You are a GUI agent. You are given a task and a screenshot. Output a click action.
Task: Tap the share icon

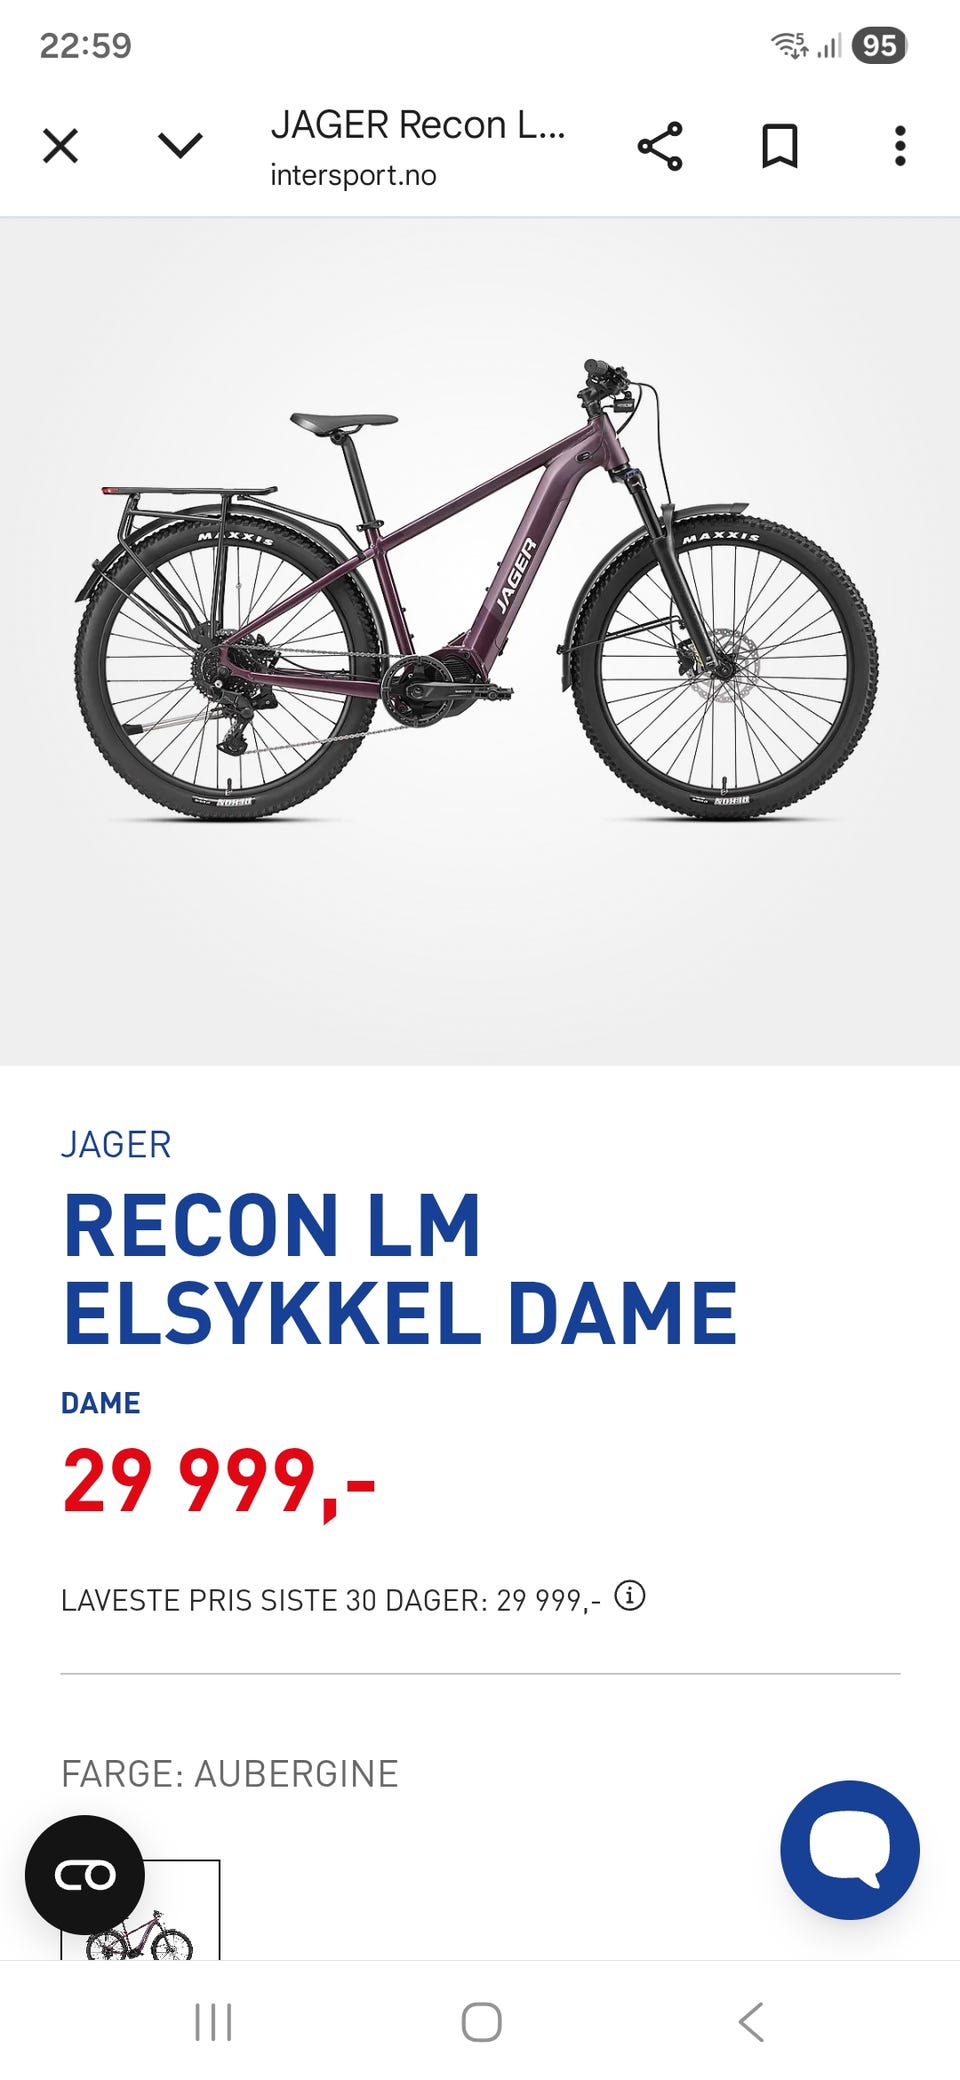(660, 146)
